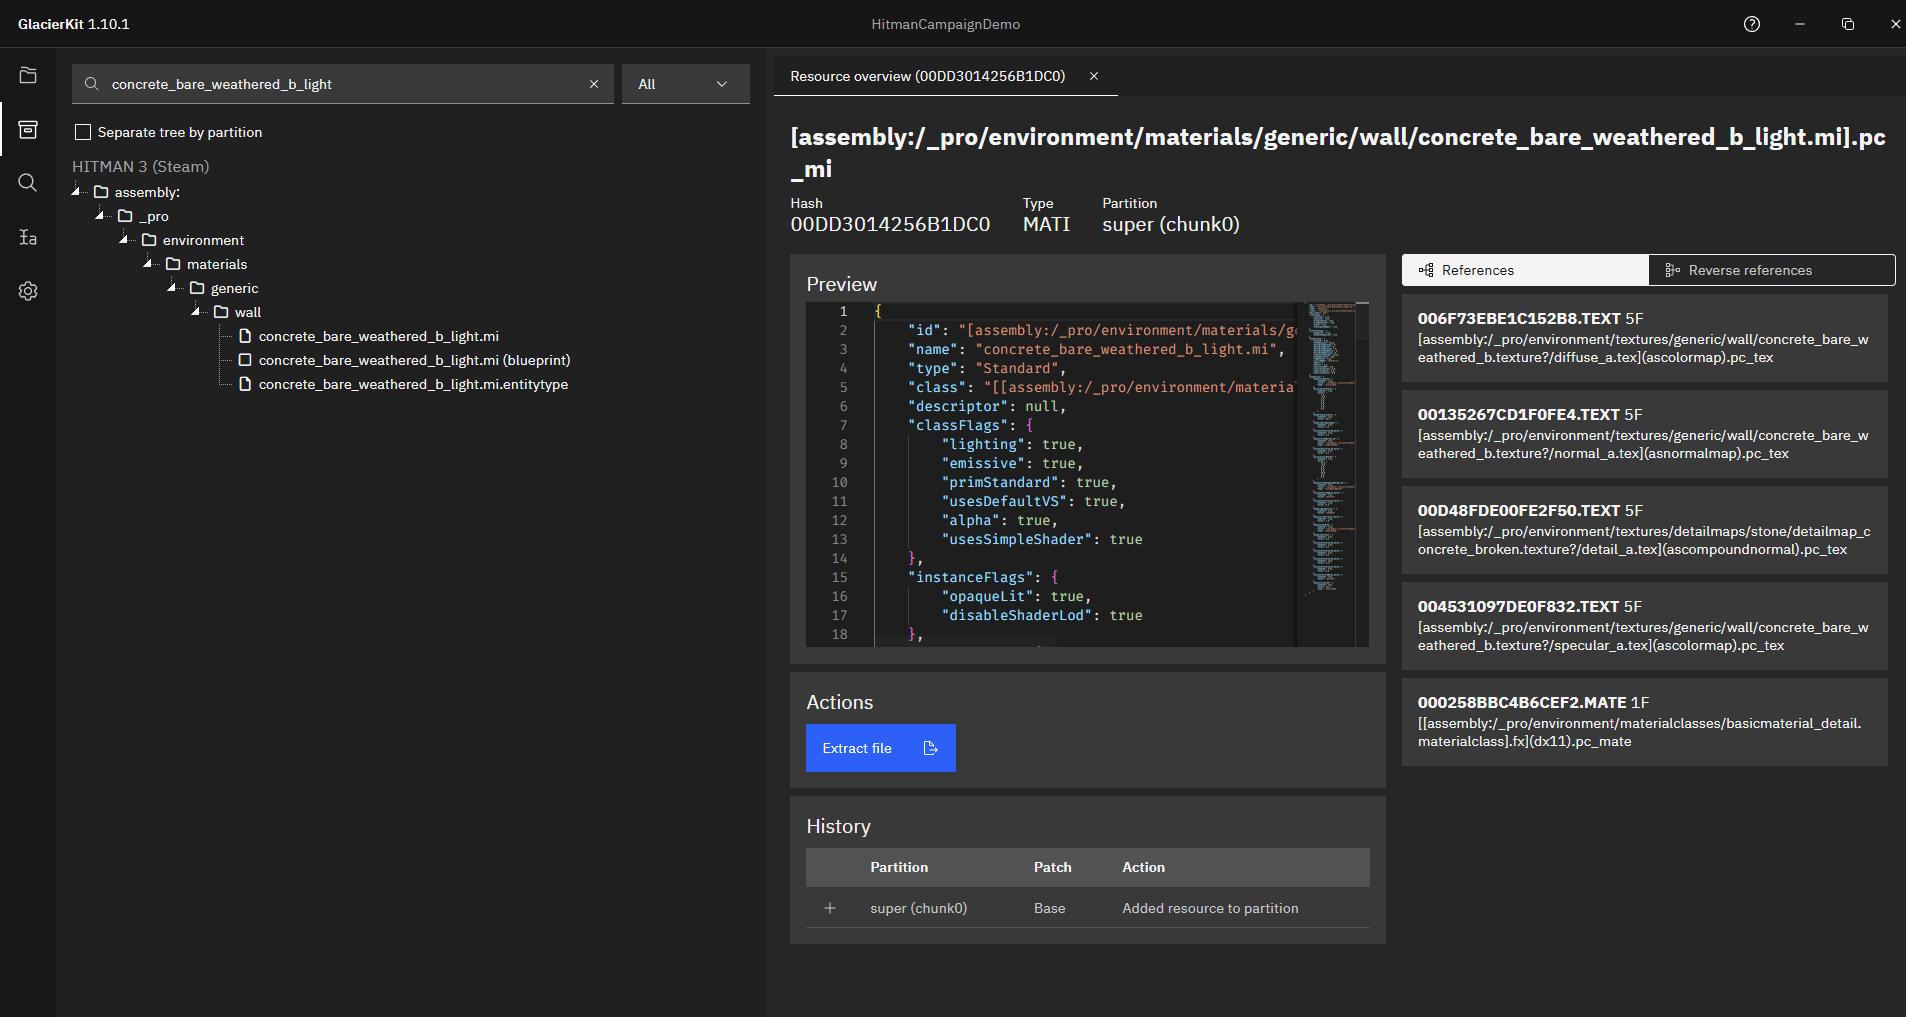The height and width of the screenshot is (1017, 1906).
Task: Open the project files sidebar icon
Action: pyautogui.click(x=28, y=75)
